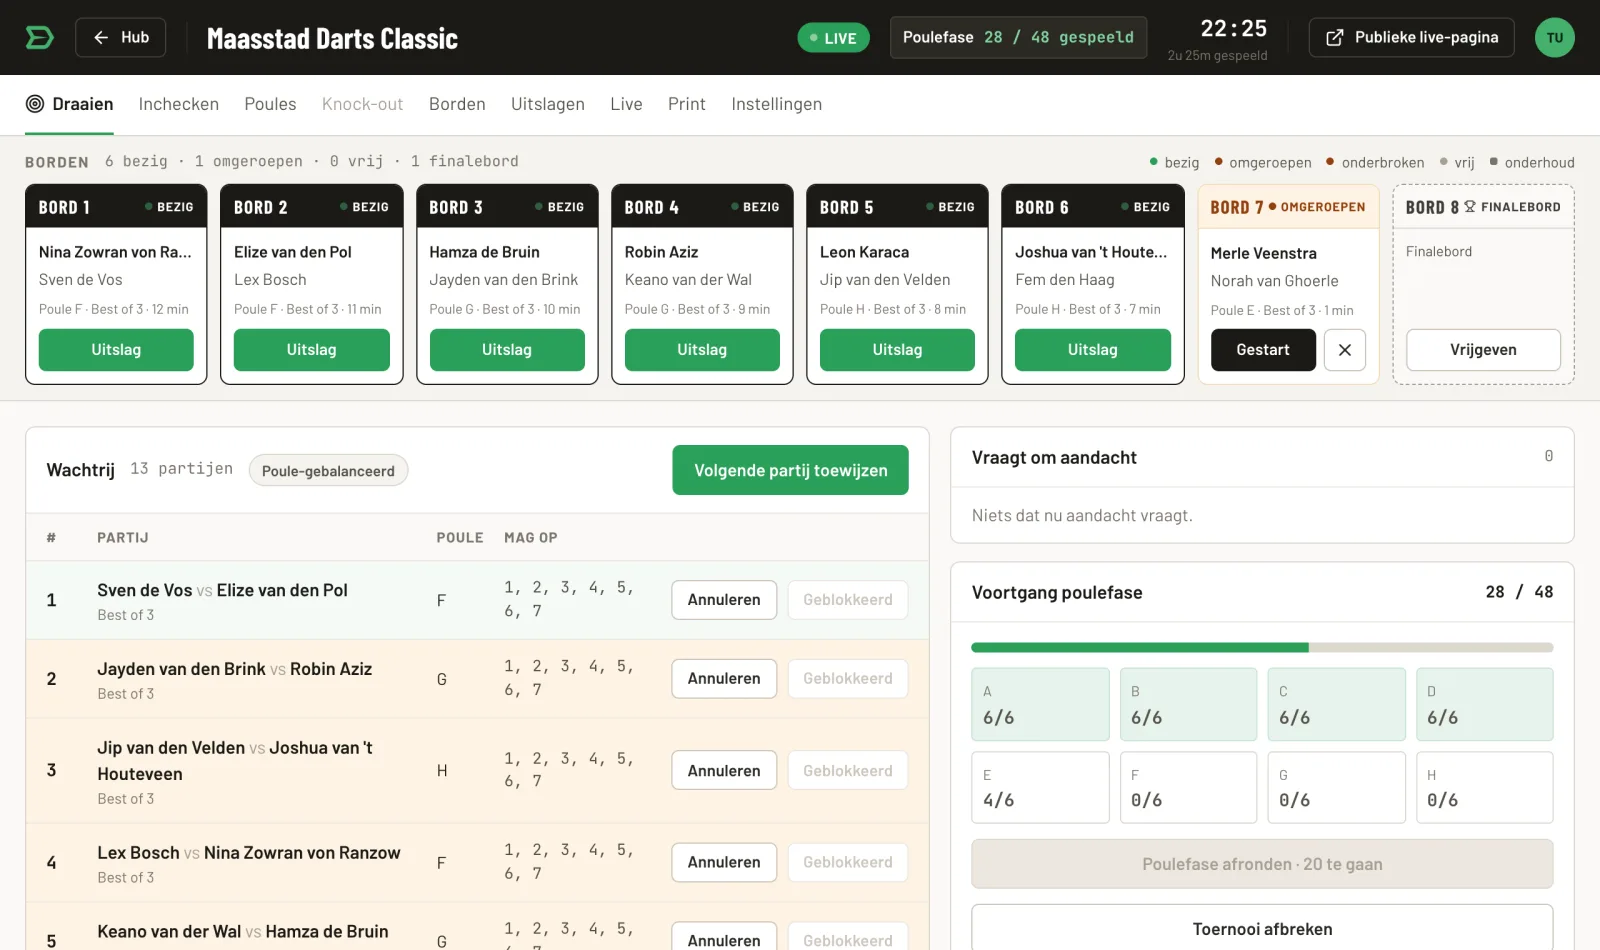Open the Borden tab
This screenshot has width=1600, height=950.
(457, 104)
